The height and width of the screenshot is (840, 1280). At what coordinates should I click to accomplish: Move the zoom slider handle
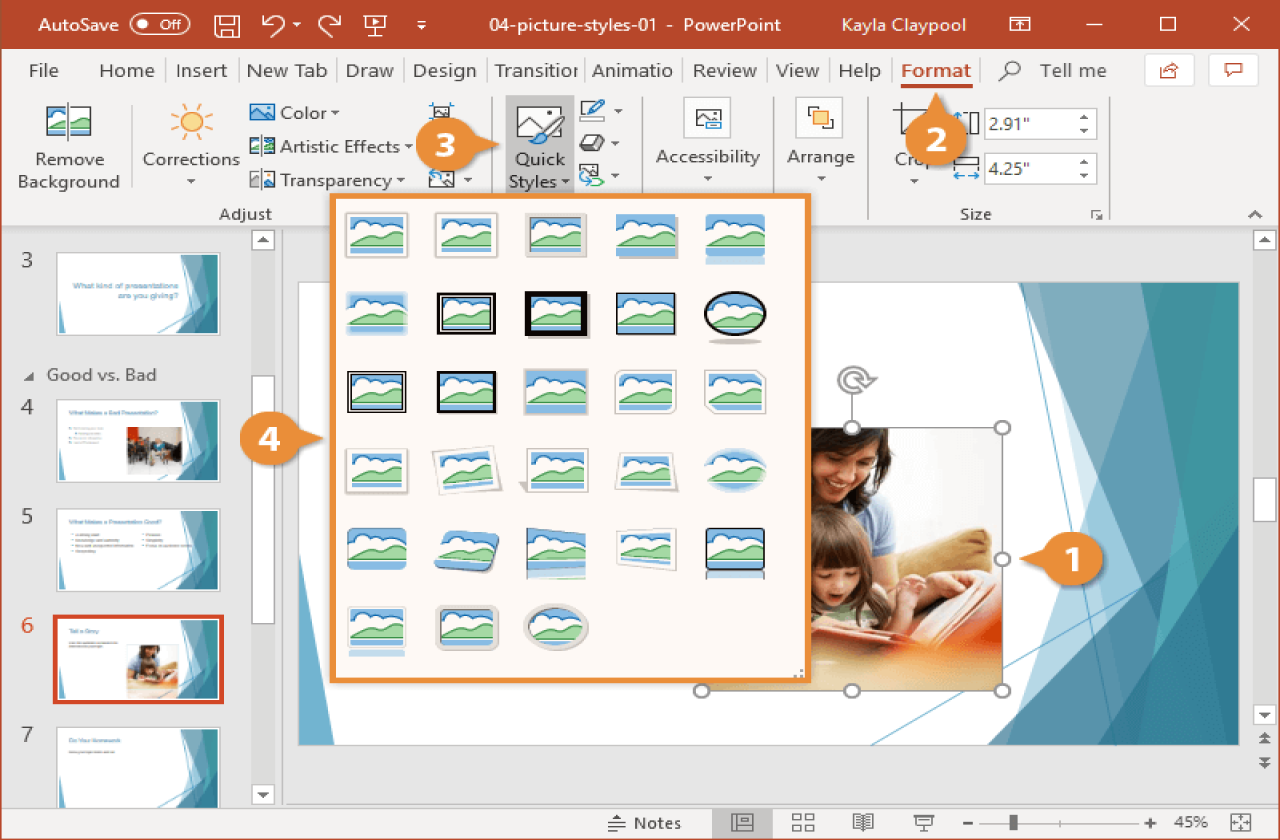click(x=1013, y=823)
